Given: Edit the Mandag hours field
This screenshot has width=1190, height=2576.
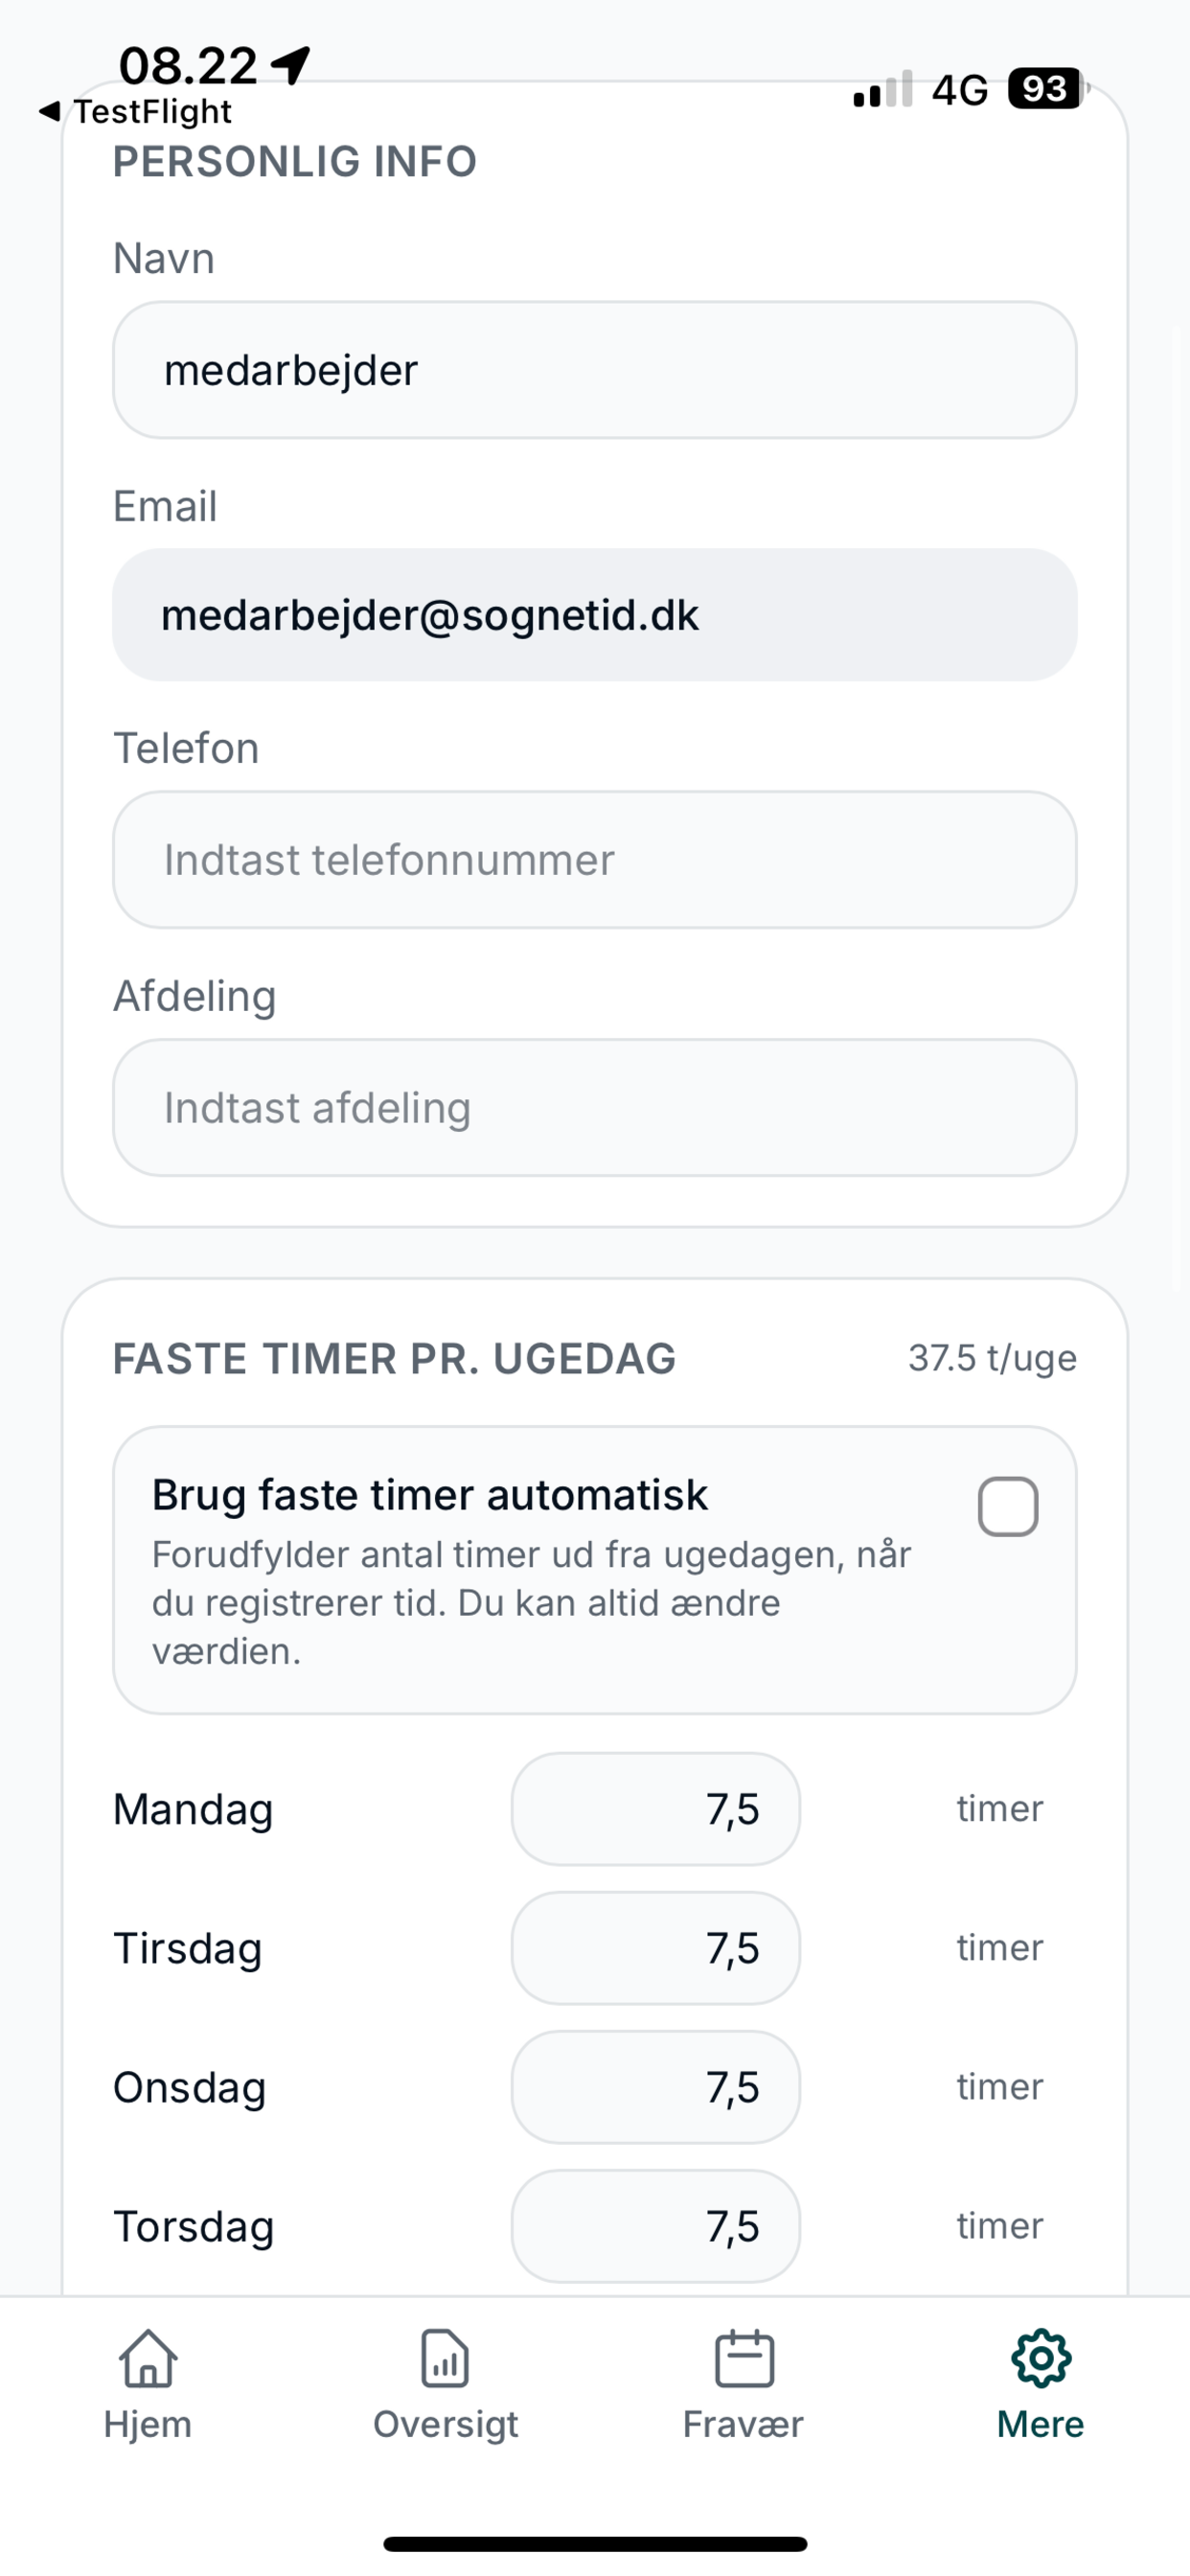Looking at the screenshot, I should point(656,1809).
